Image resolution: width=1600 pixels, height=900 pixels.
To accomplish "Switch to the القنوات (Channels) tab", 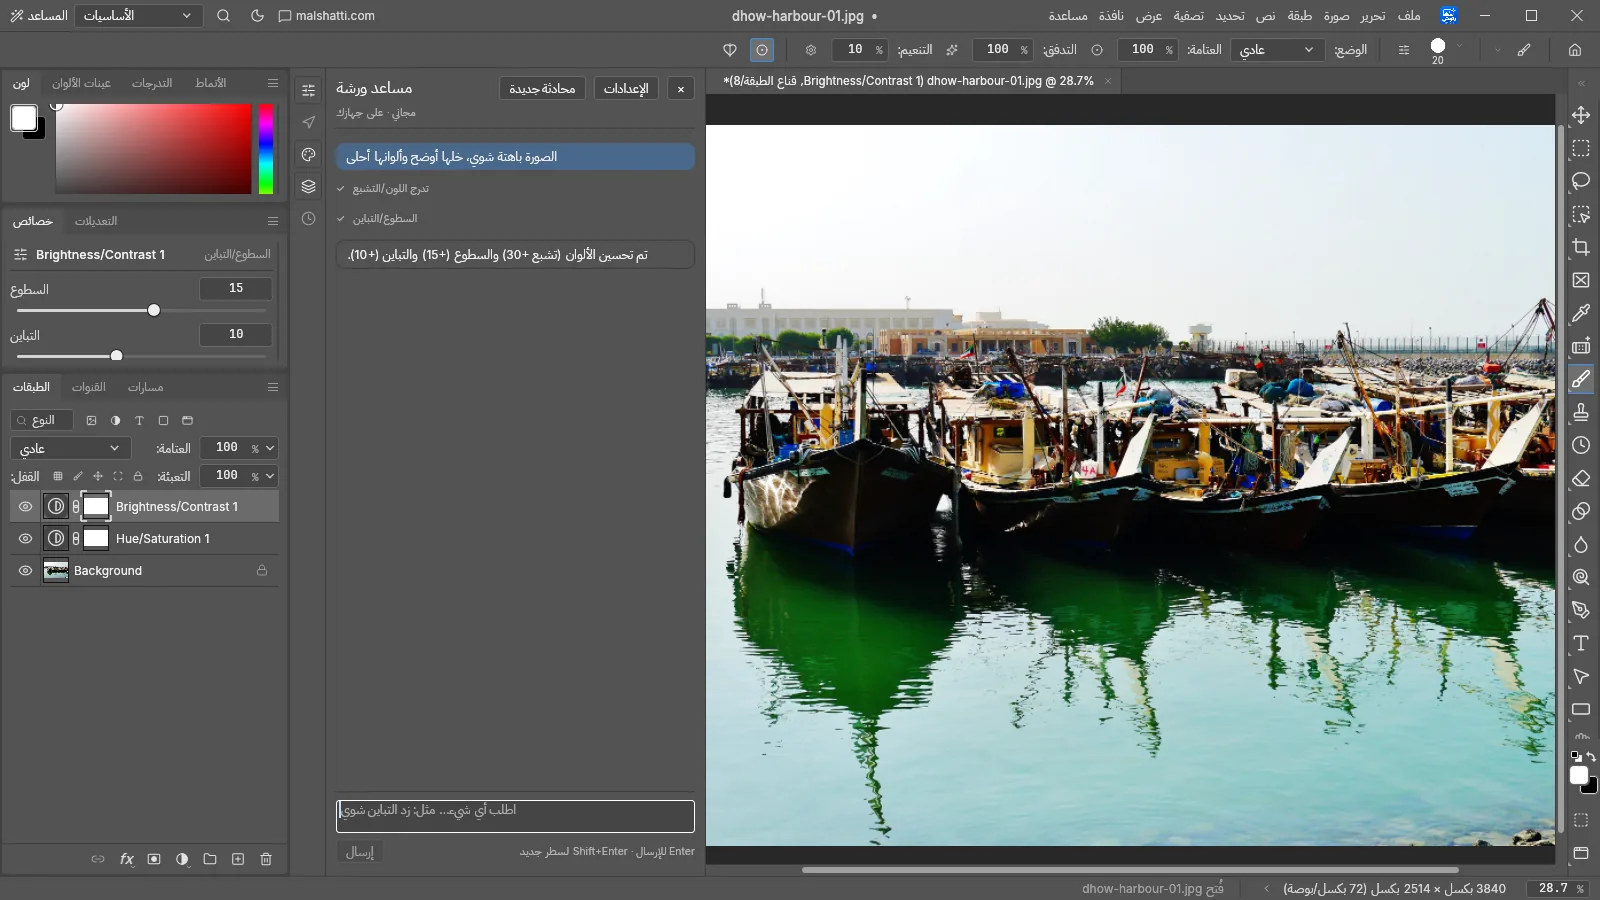I will 89,387.
